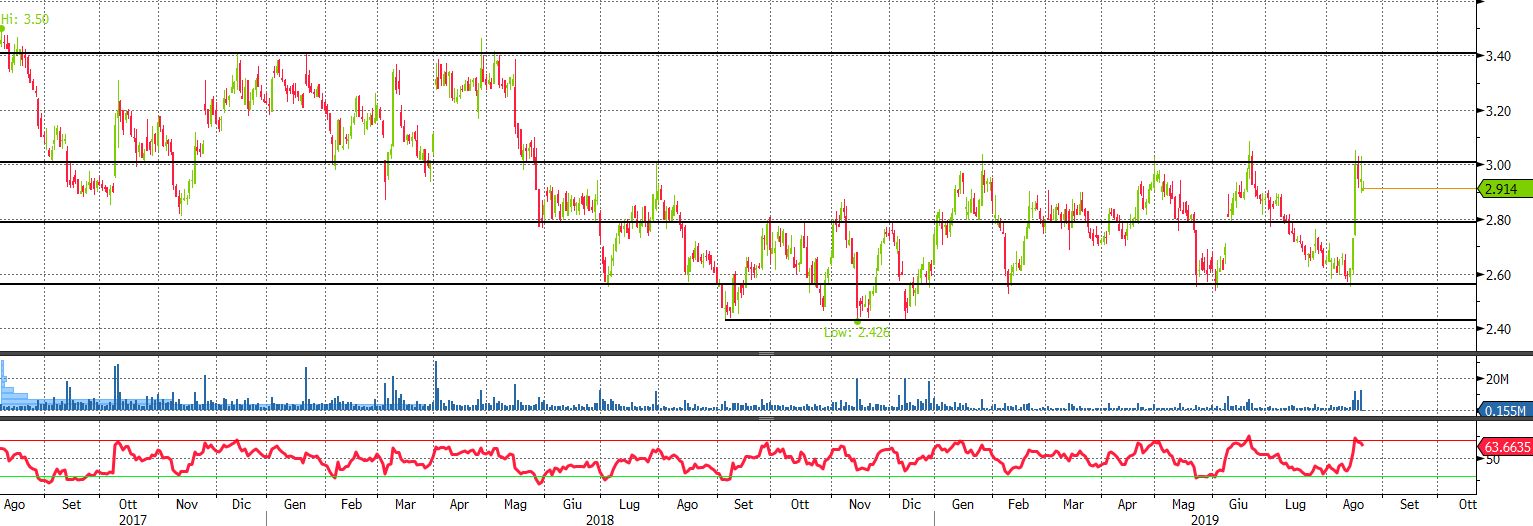The width and height of the screenshot is (1533, 526).
Task: Click the Mar 2019 month label
Action: point(1073,505)
